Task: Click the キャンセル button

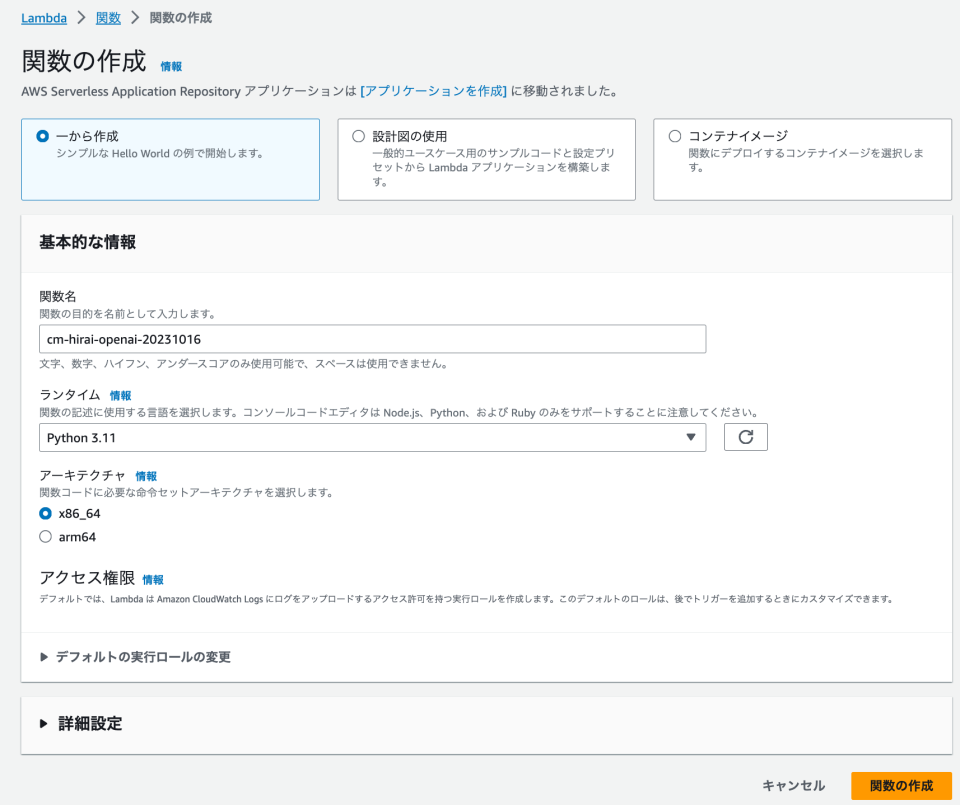Action: [793, 786]
